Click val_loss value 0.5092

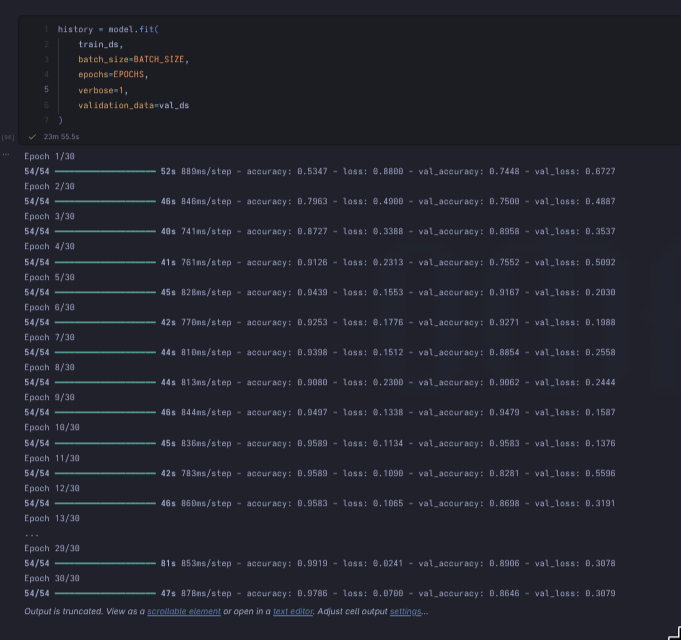pyautogui.click(x=600, y=262)
